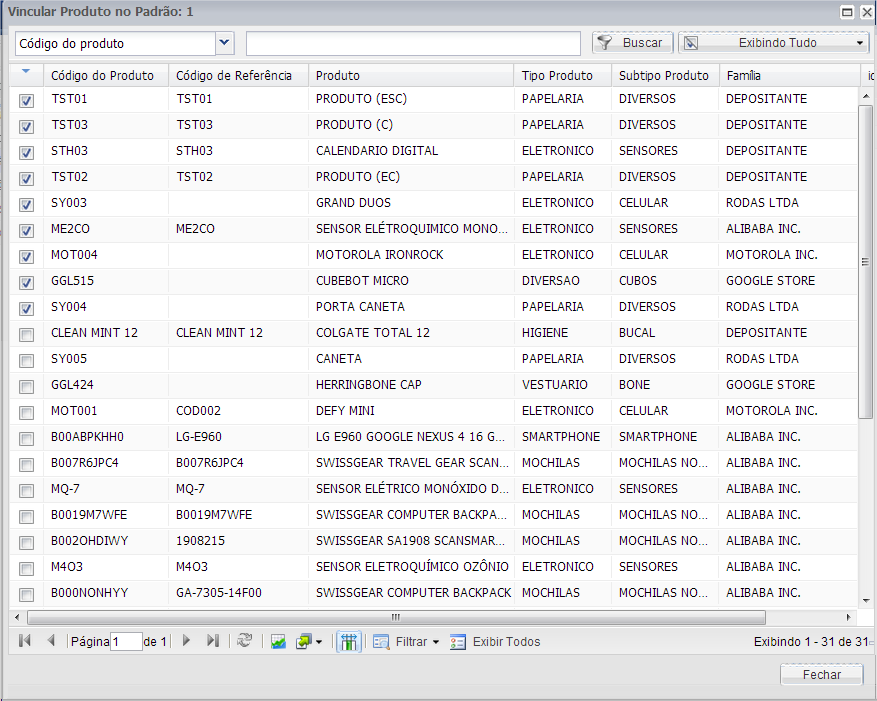The image size is (877, 701).
Task: Open the Exibindo Tudo dropdown
Action: point(858,42)
